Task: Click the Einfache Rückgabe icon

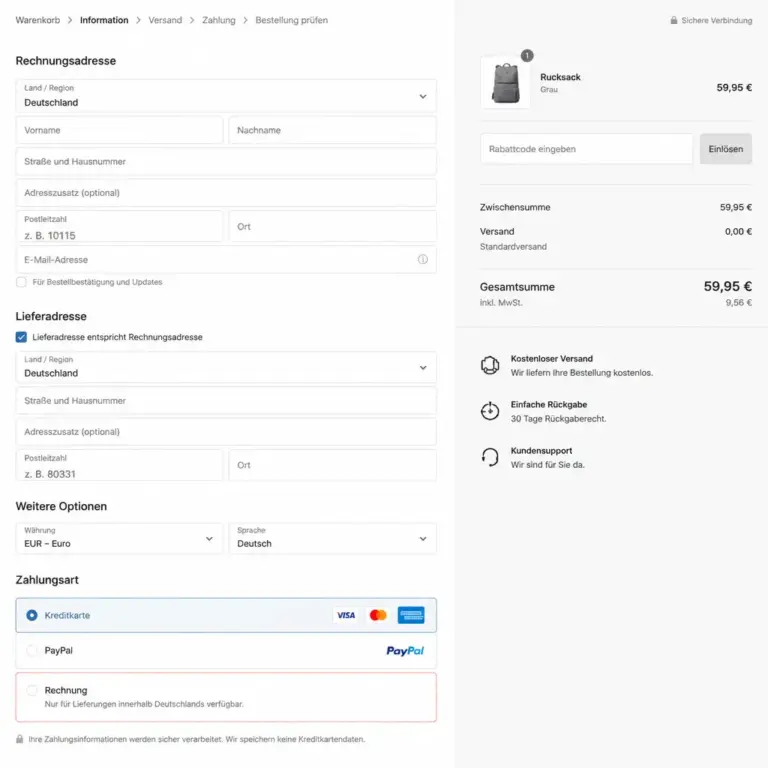Action: tap(490, 411)
